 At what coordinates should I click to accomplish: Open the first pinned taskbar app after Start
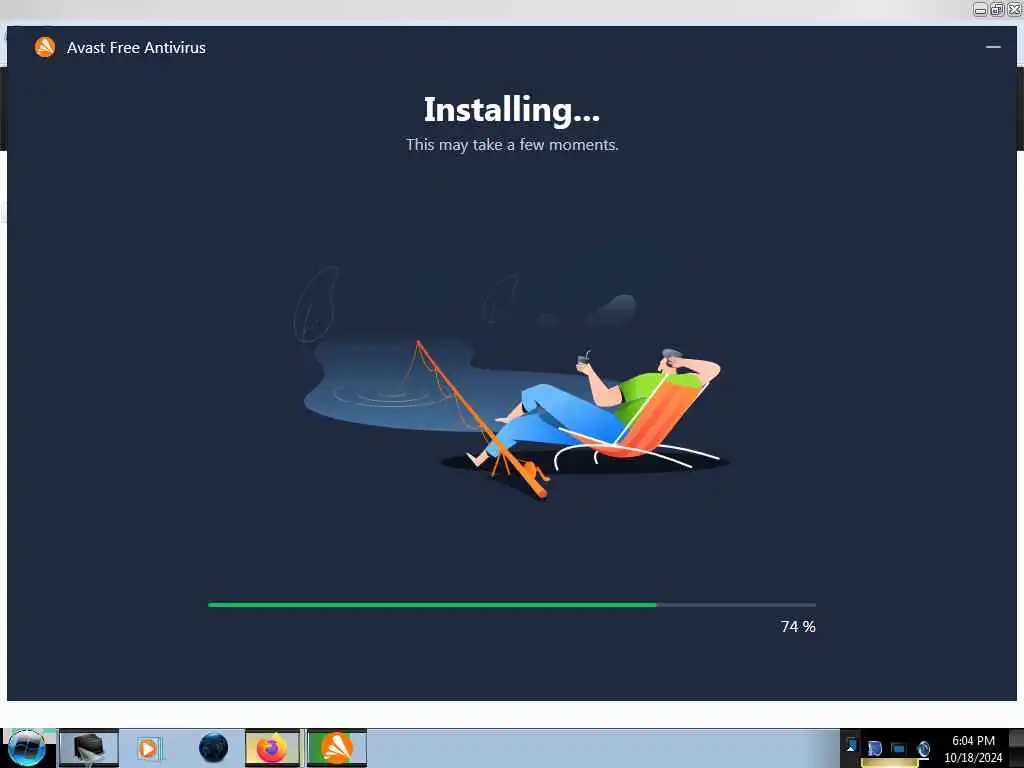[89, 748]
